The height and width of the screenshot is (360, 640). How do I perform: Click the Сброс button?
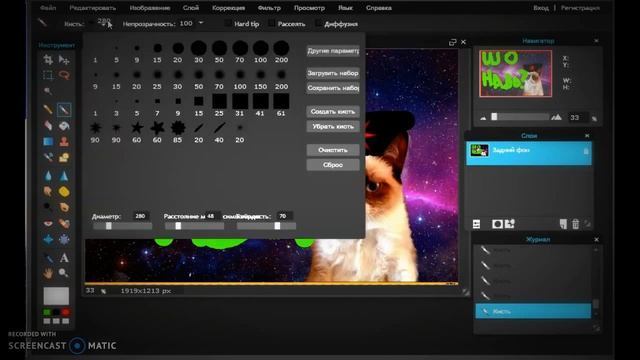tap(333, 165)
